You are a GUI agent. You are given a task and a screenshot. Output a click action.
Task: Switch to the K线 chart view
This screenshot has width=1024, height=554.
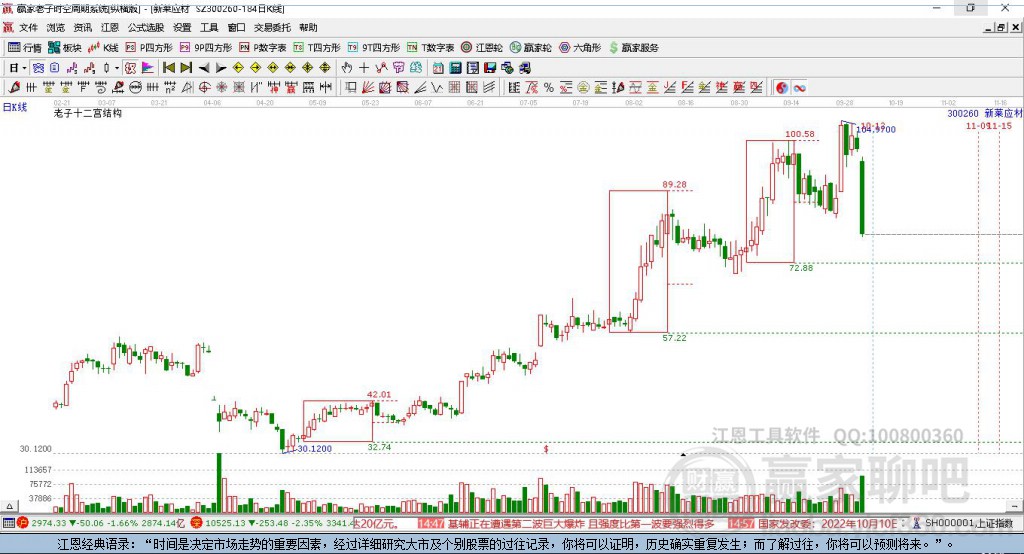point(103,48)
